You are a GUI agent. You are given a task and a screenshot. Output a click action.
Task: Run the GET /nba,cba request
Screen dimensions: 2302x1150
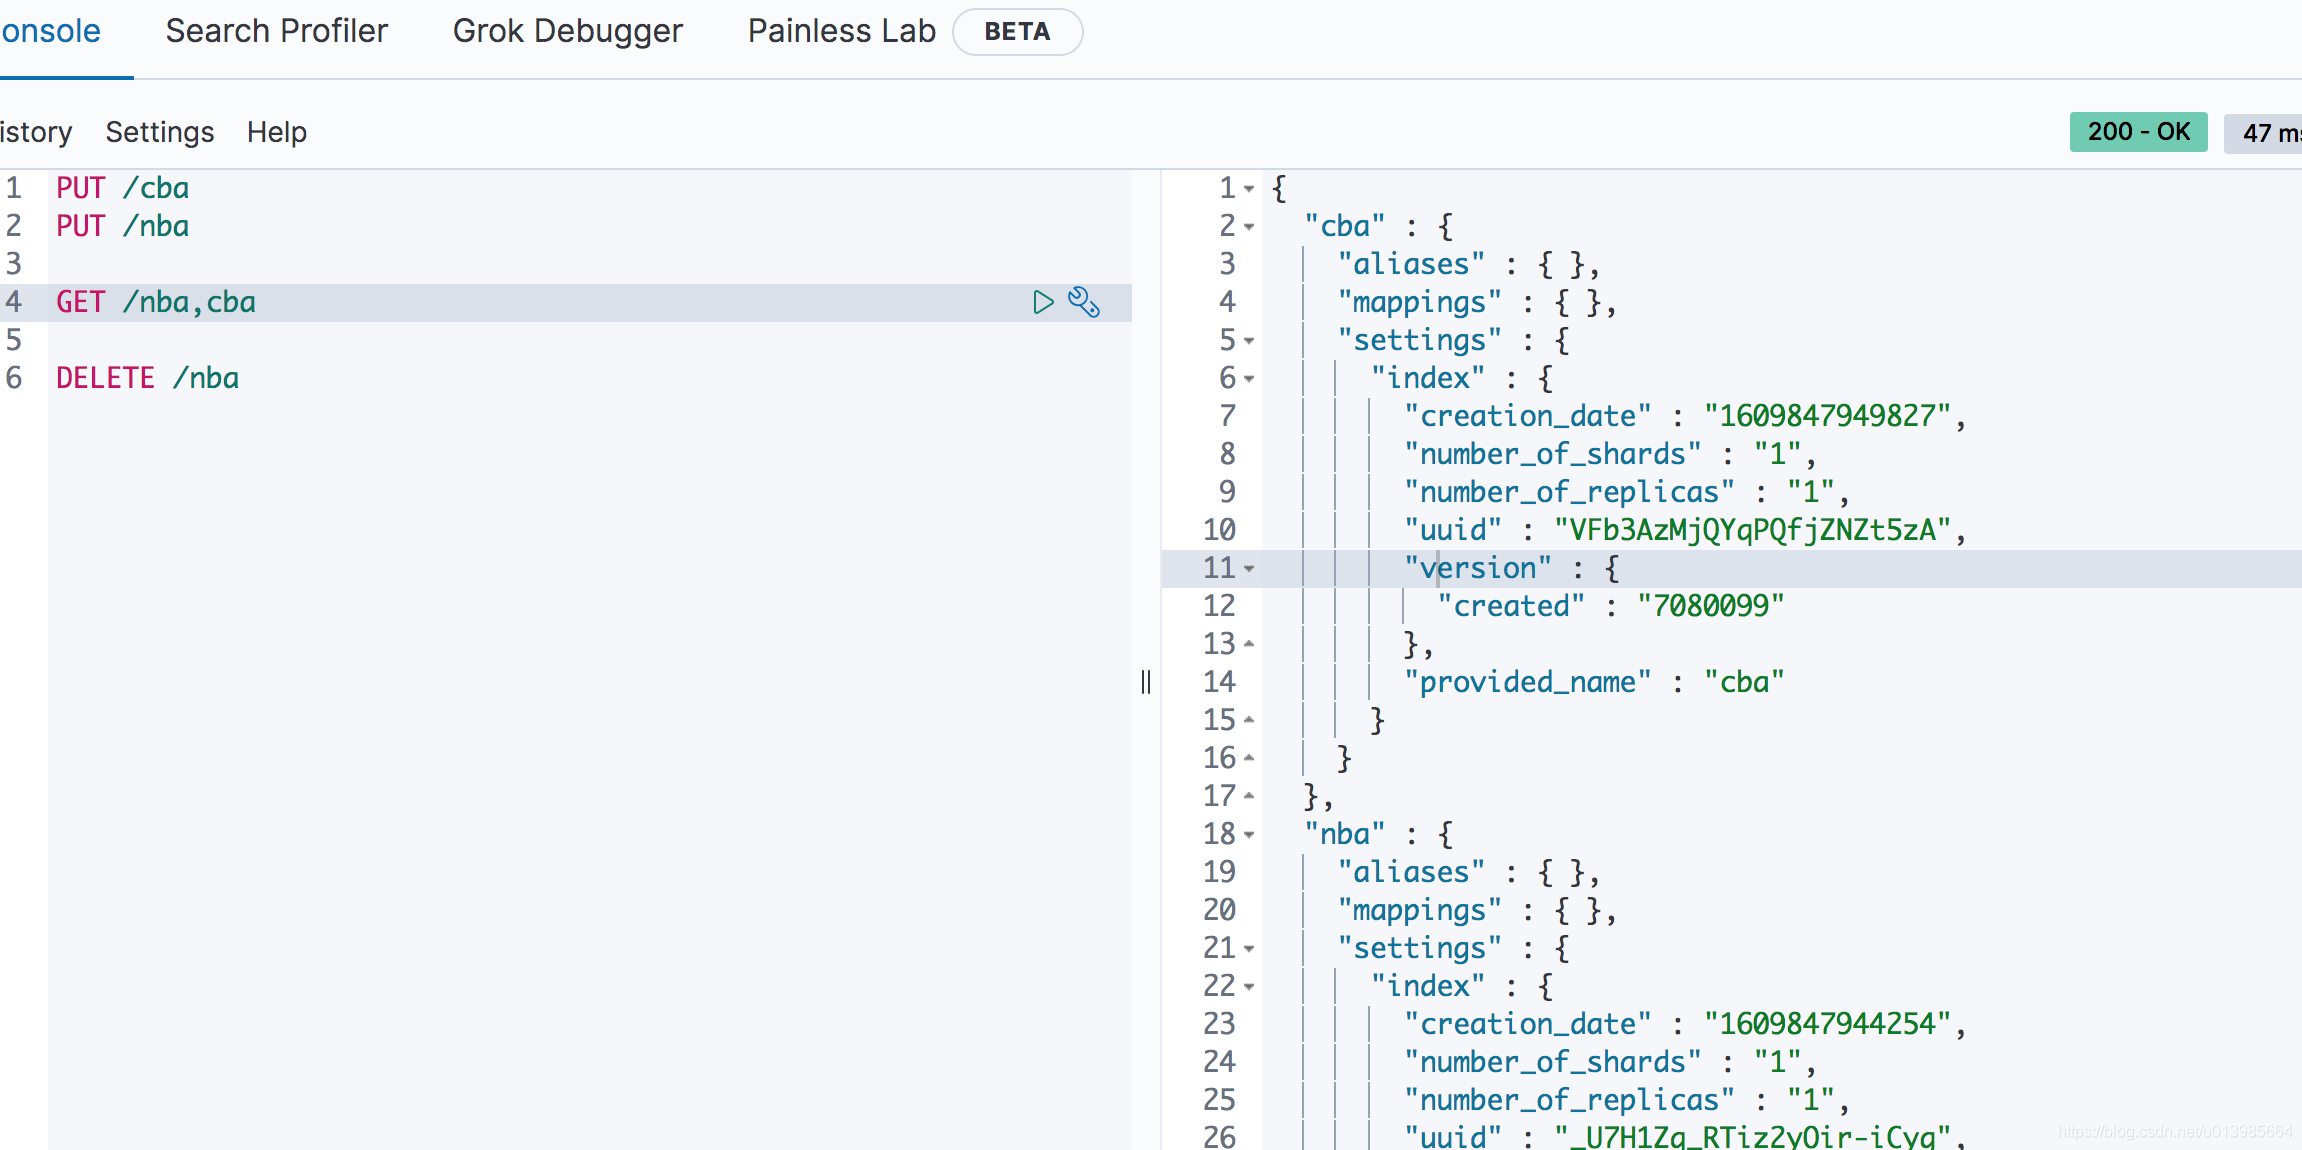click(x=1043, y=302)
